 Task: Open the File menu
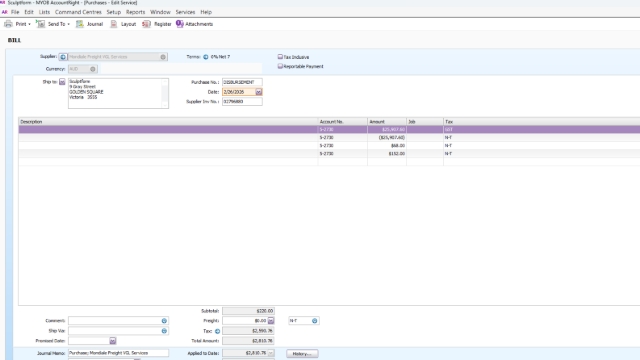pos(15,12)
